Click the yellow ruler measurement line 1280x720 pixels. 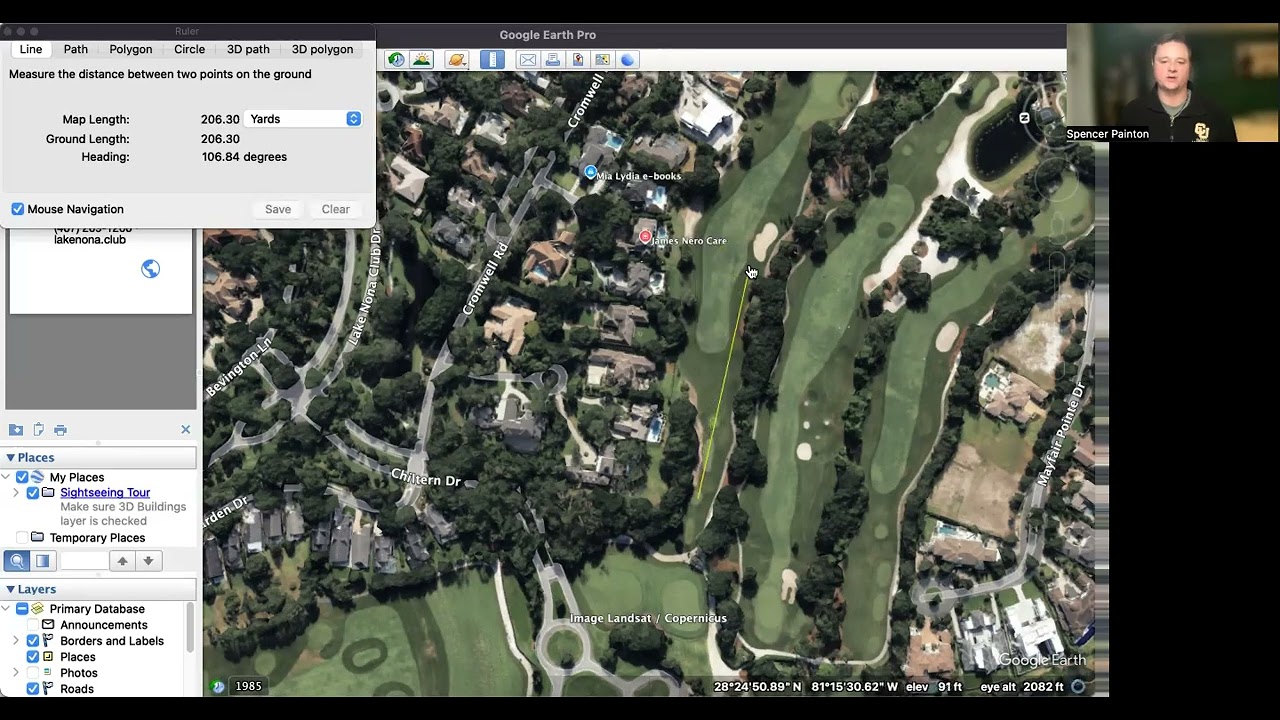click(x=722, y=385)
